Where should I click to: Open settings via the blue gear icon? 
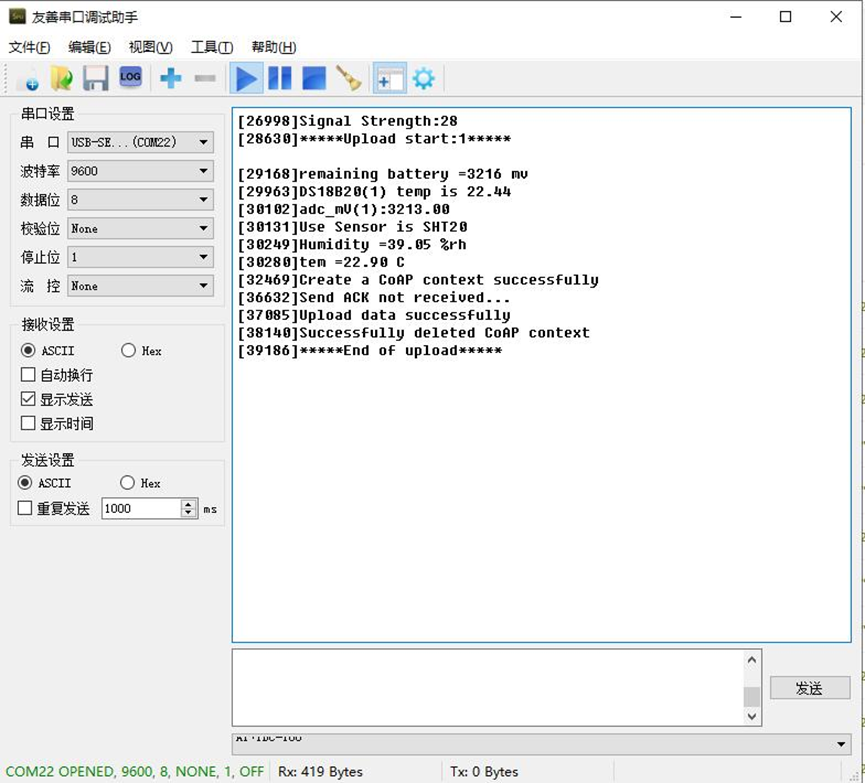pyautogui.click(x=424, y=78)
